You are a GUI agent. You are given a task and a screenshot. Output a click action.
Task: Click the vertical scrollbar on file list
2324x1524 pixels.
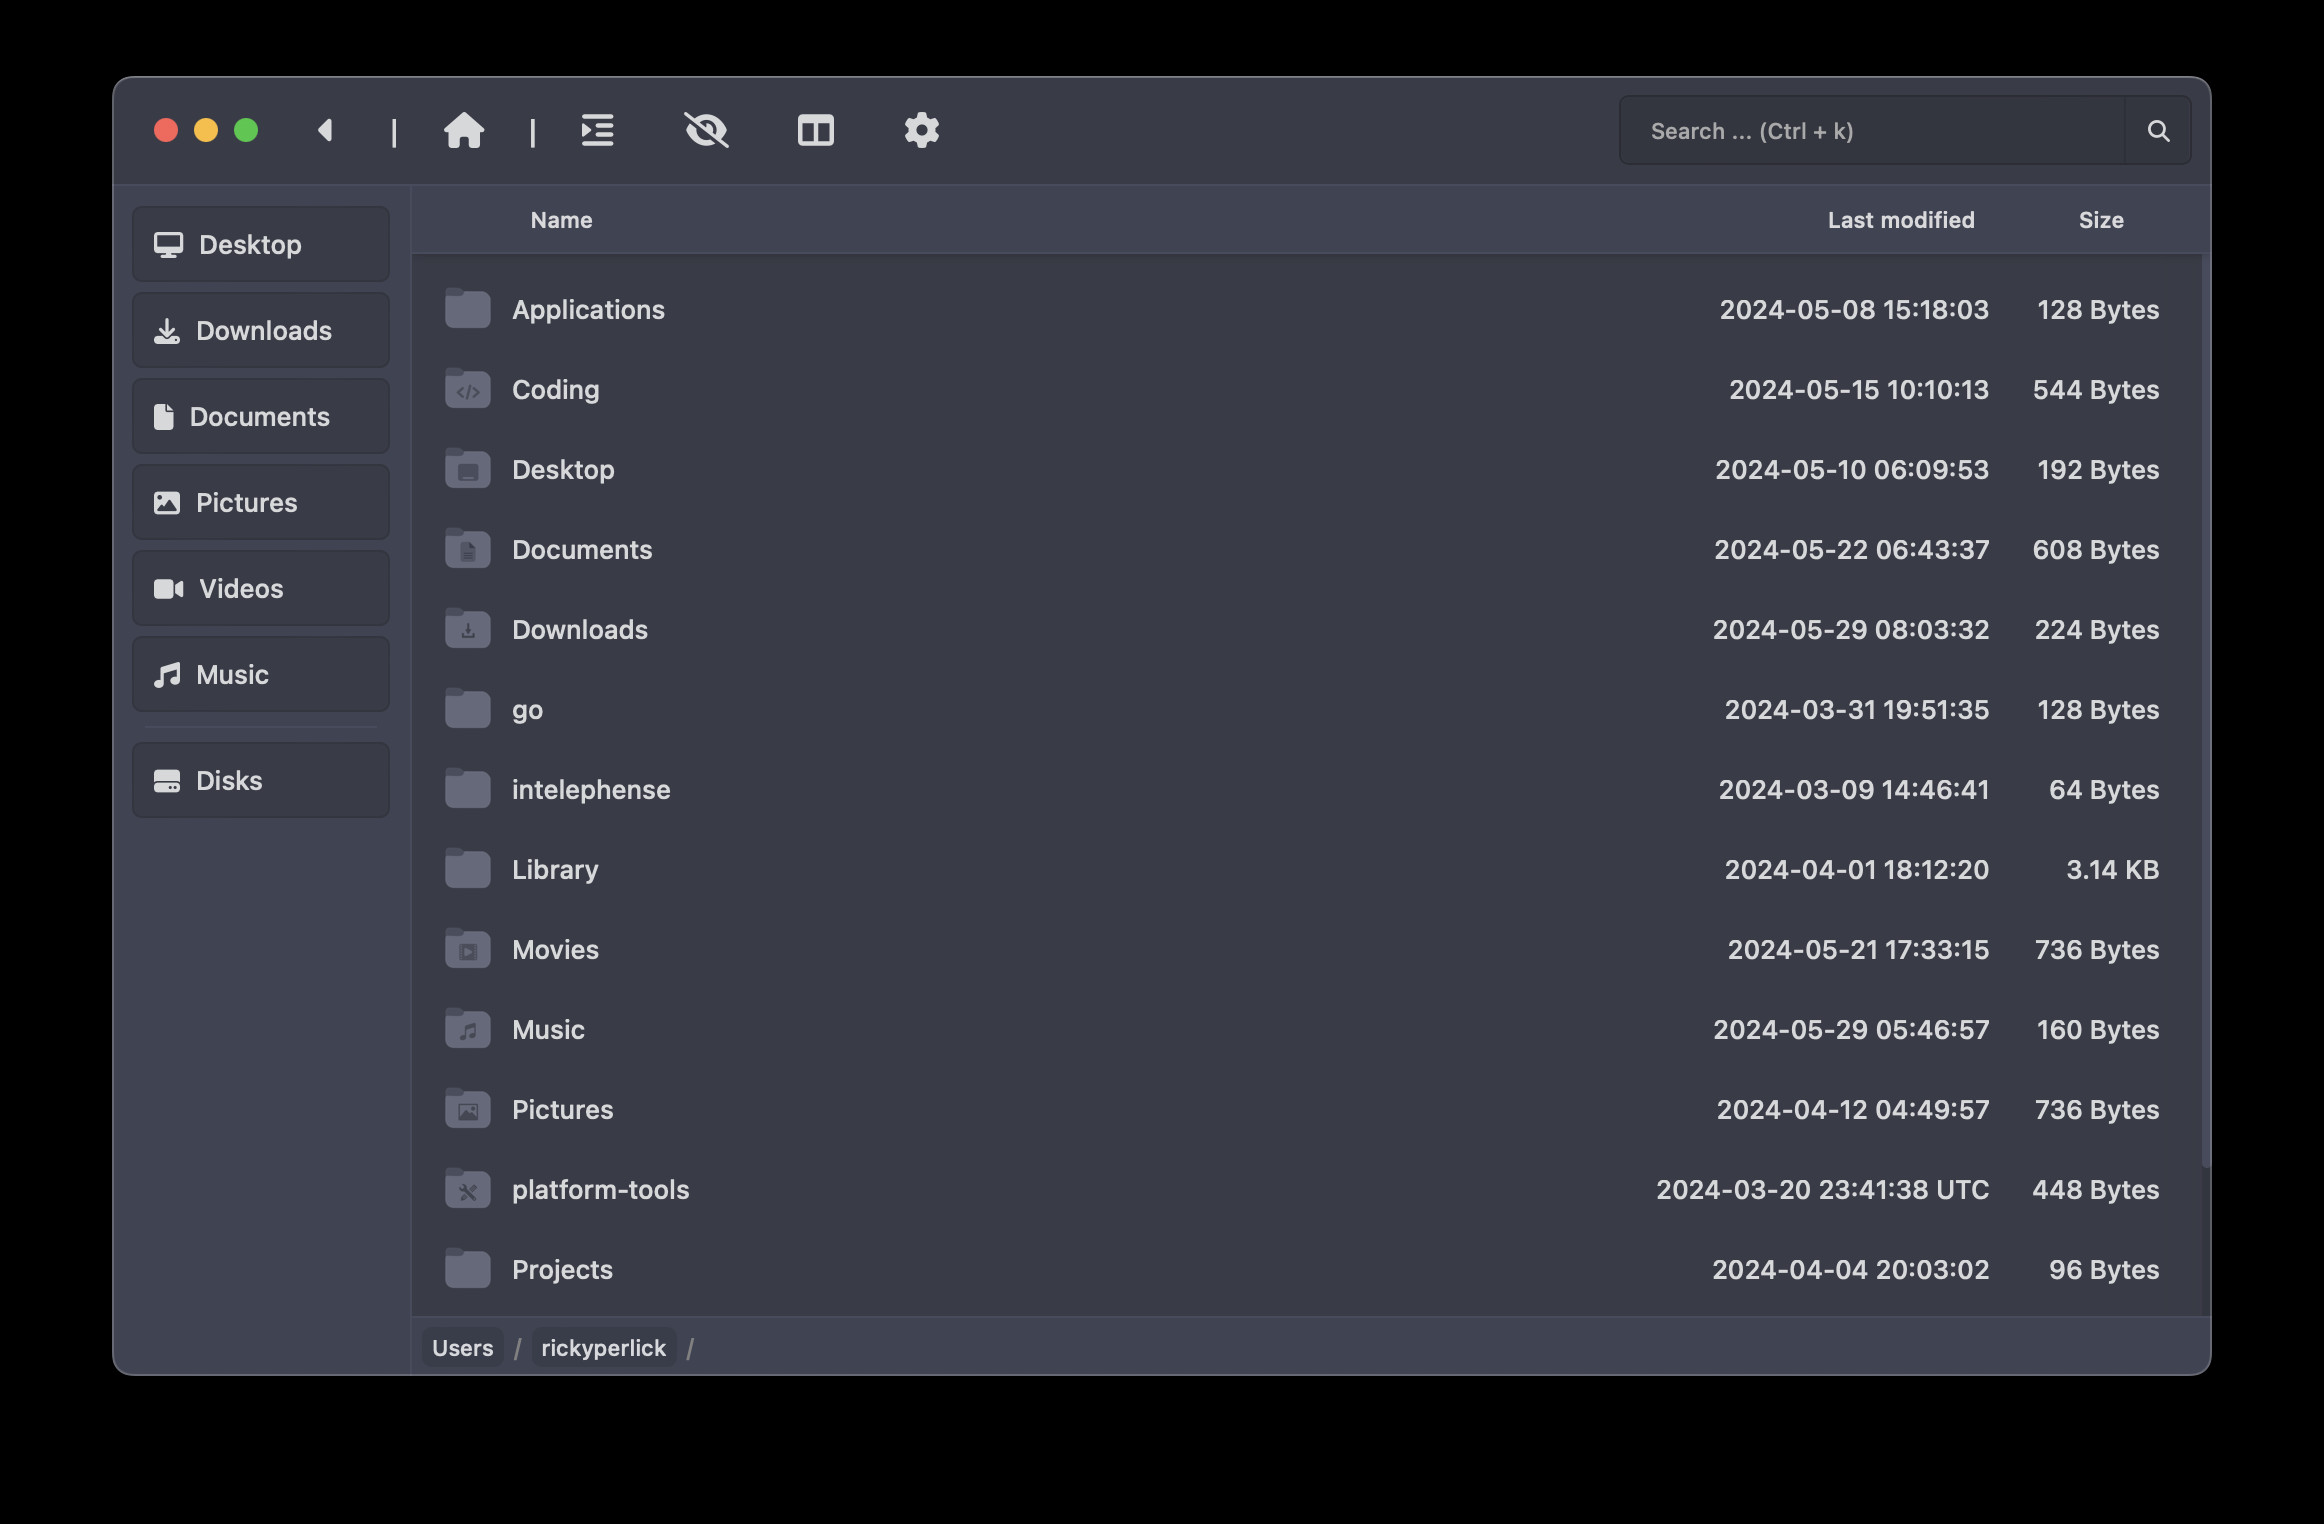(2204, 710)
